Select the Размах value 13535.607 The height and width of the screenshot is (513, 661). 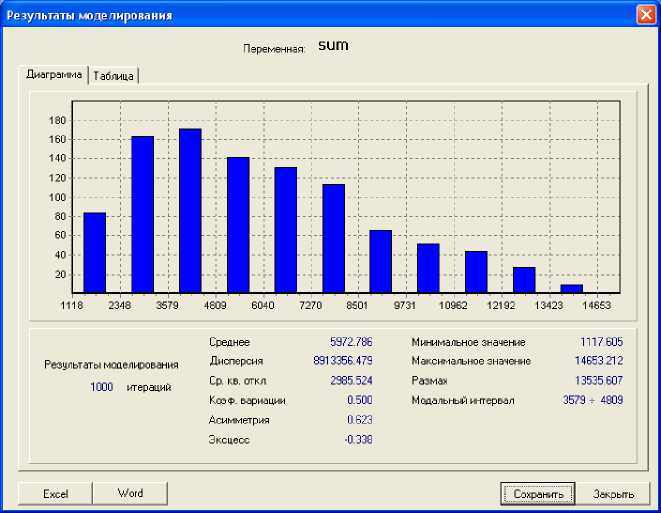pyautogui.click(x=597, y=381)
